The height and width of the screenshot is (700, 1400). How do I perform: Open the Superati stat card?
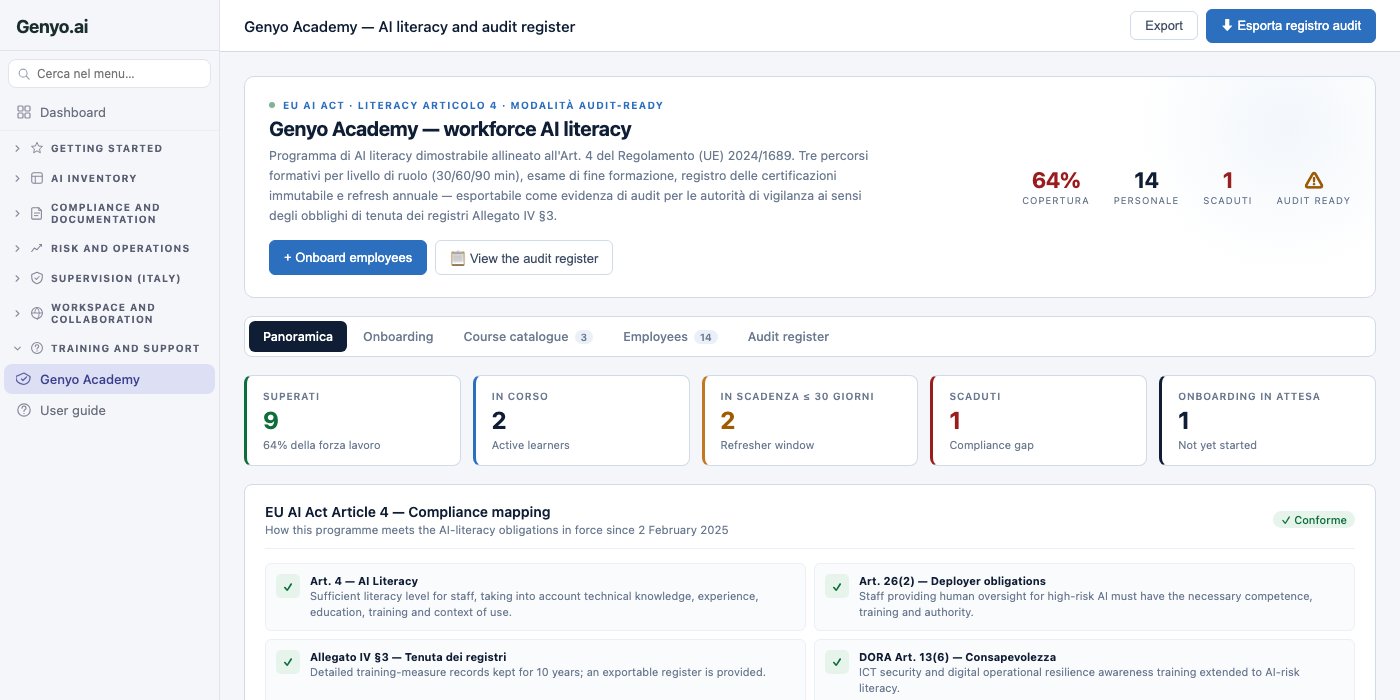point(352,420)
